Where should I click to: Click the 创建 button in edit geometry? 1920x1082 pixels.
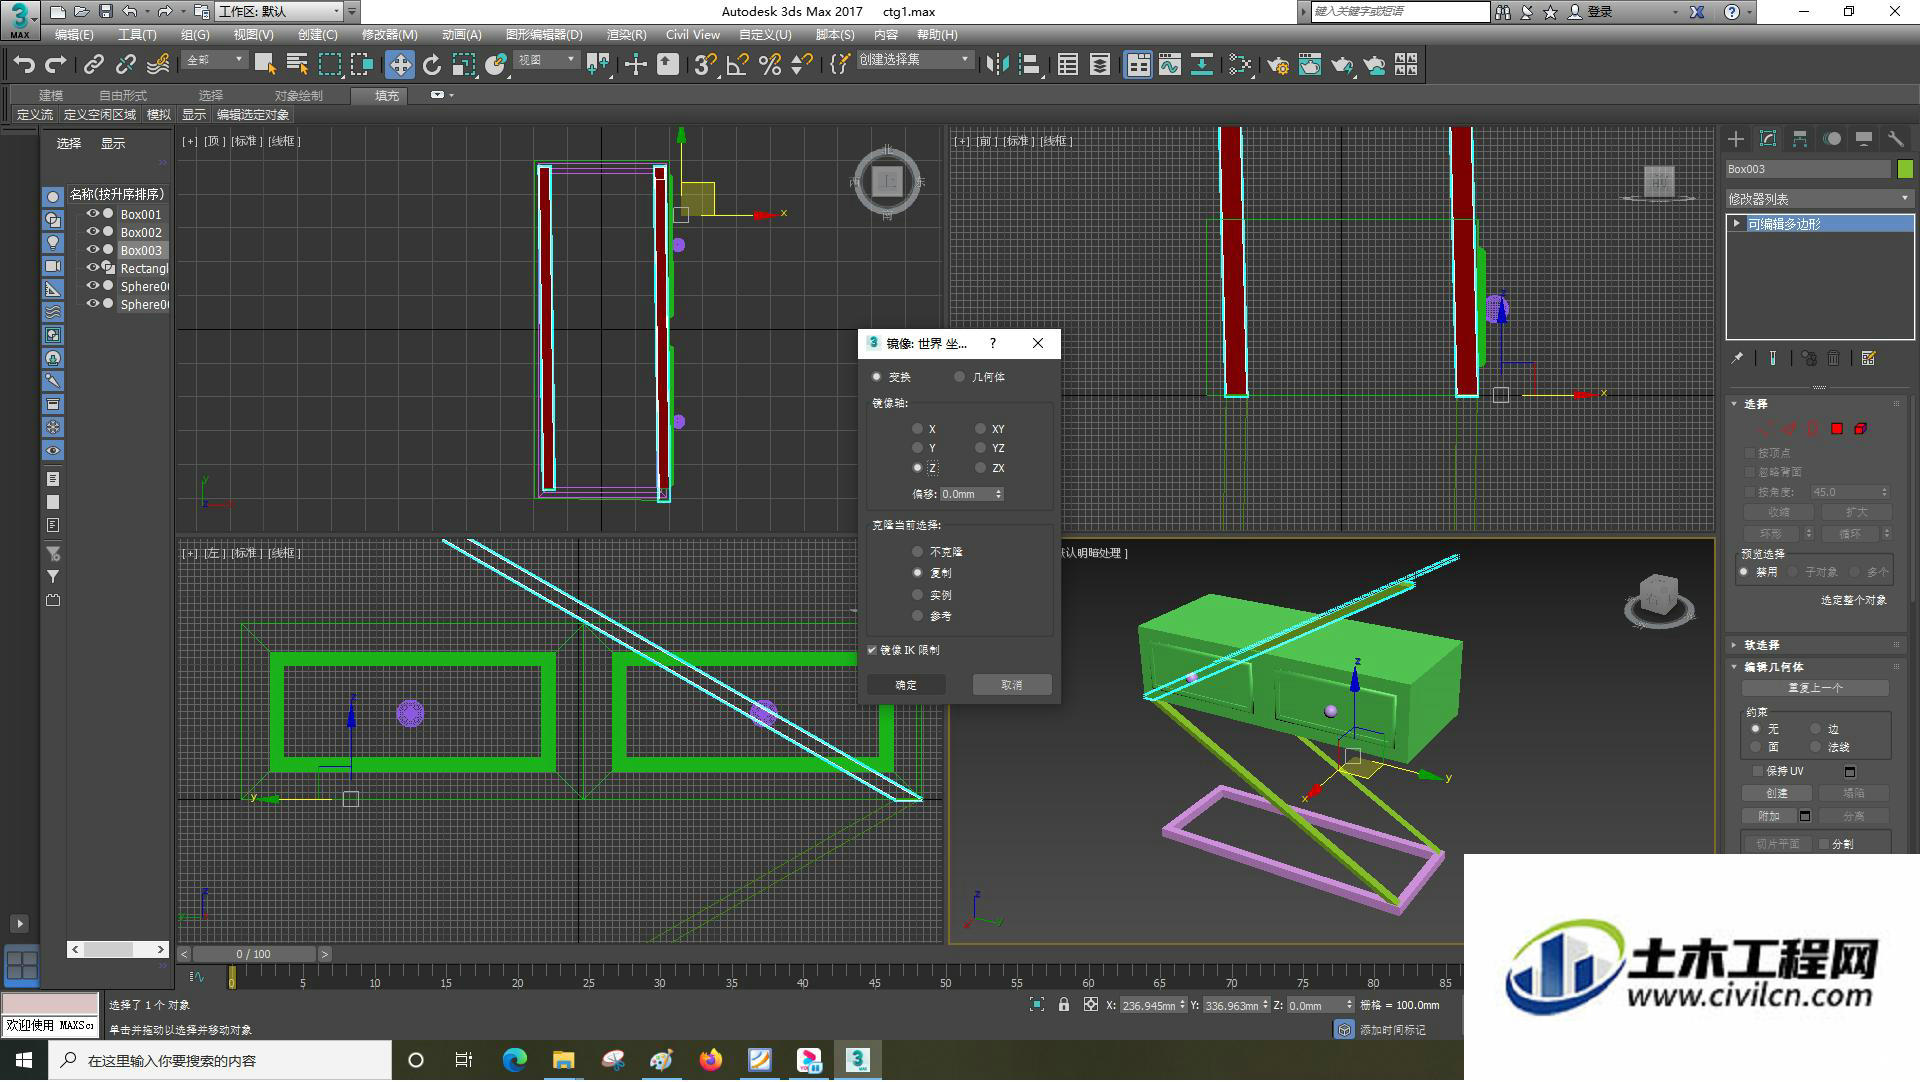click(1777, 793)
